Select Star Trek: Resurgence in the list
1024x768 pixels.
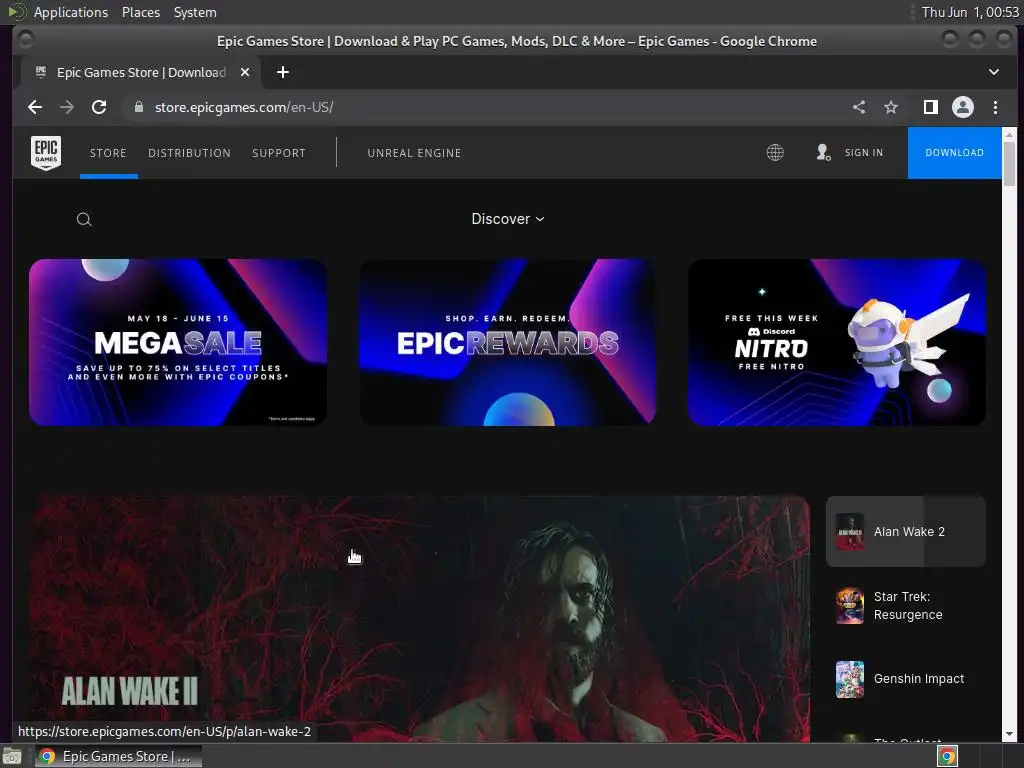click(x=906, y=605)
